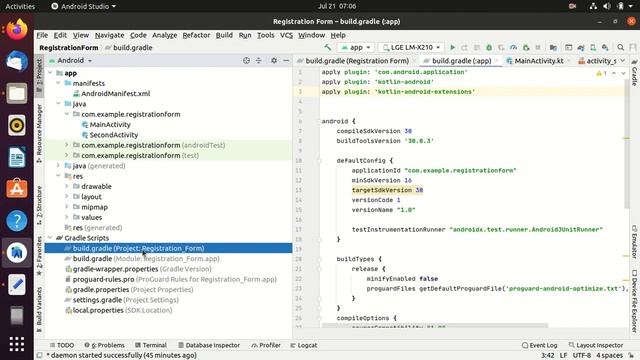Click the Stop square icon in toolbar
640x360 pixels.
click(x=538, y=48)
